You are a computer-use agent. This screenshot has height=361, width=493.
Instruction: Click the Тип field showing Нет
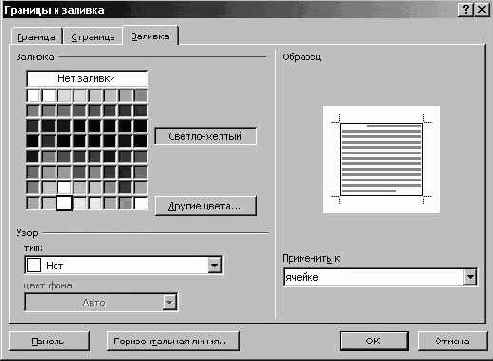[123, 265]
